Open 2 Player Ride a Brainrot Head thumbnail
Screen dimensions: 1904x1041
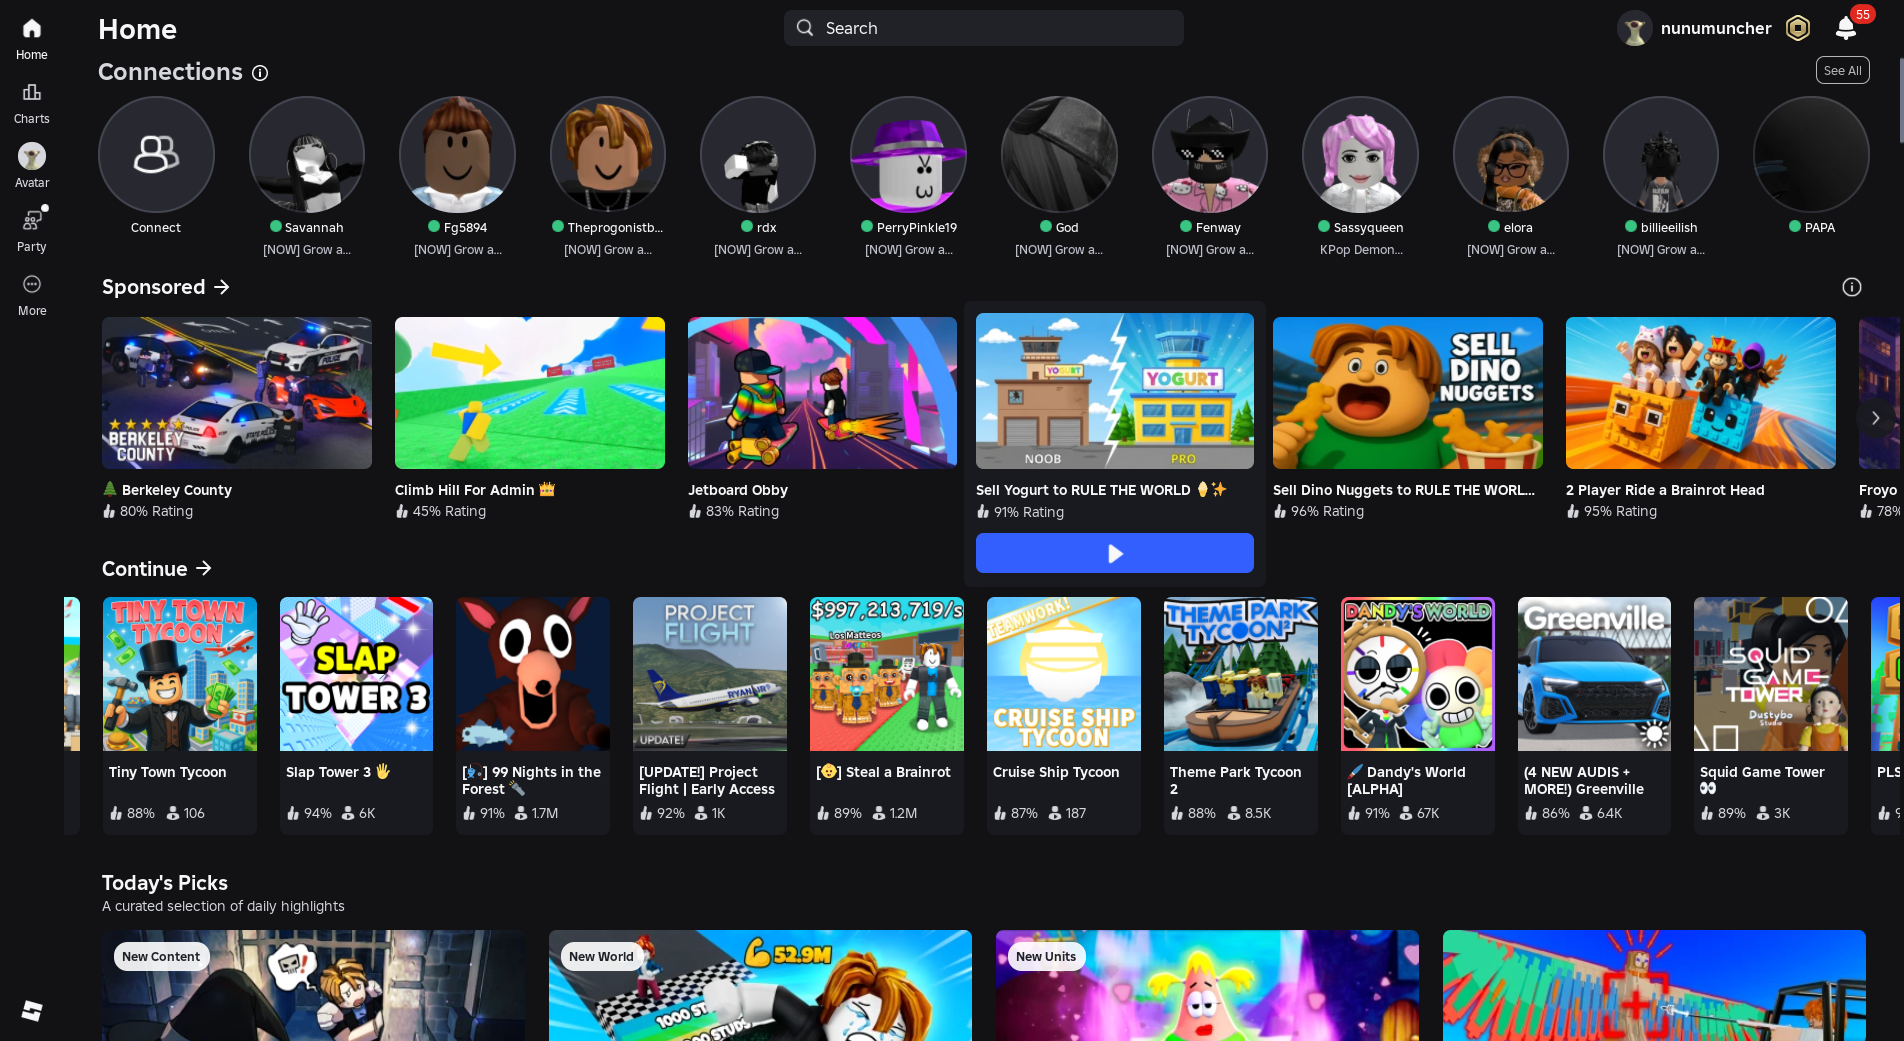(1701, 393)
